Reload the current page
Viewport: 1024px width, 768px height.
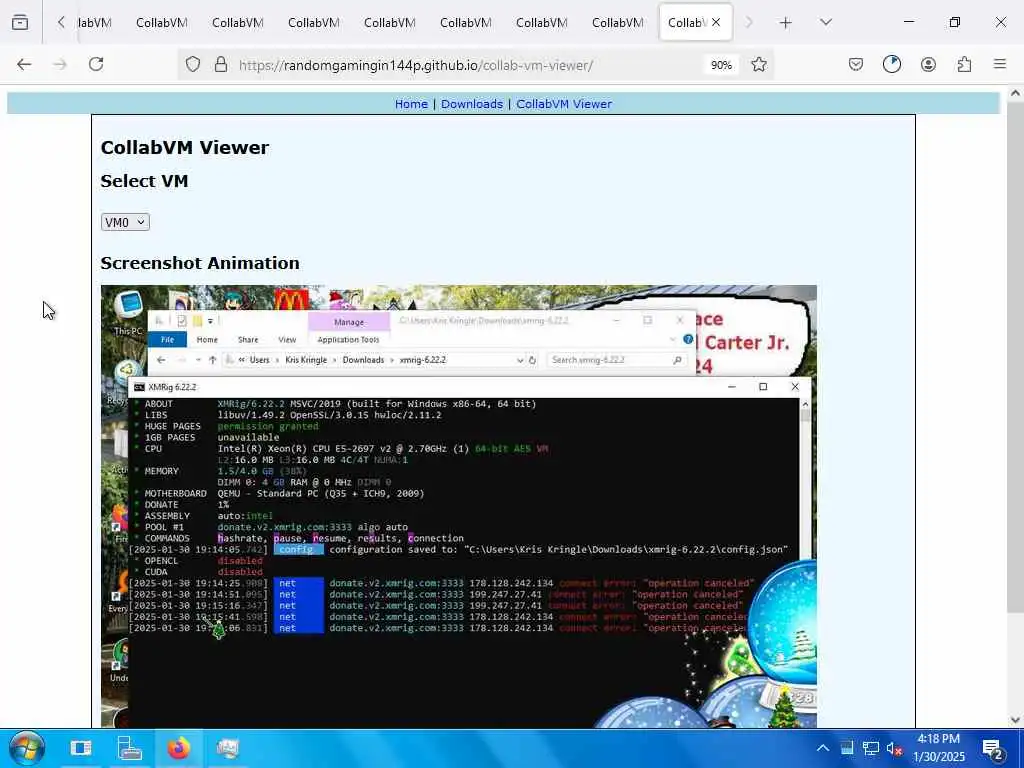coord(97,64)
